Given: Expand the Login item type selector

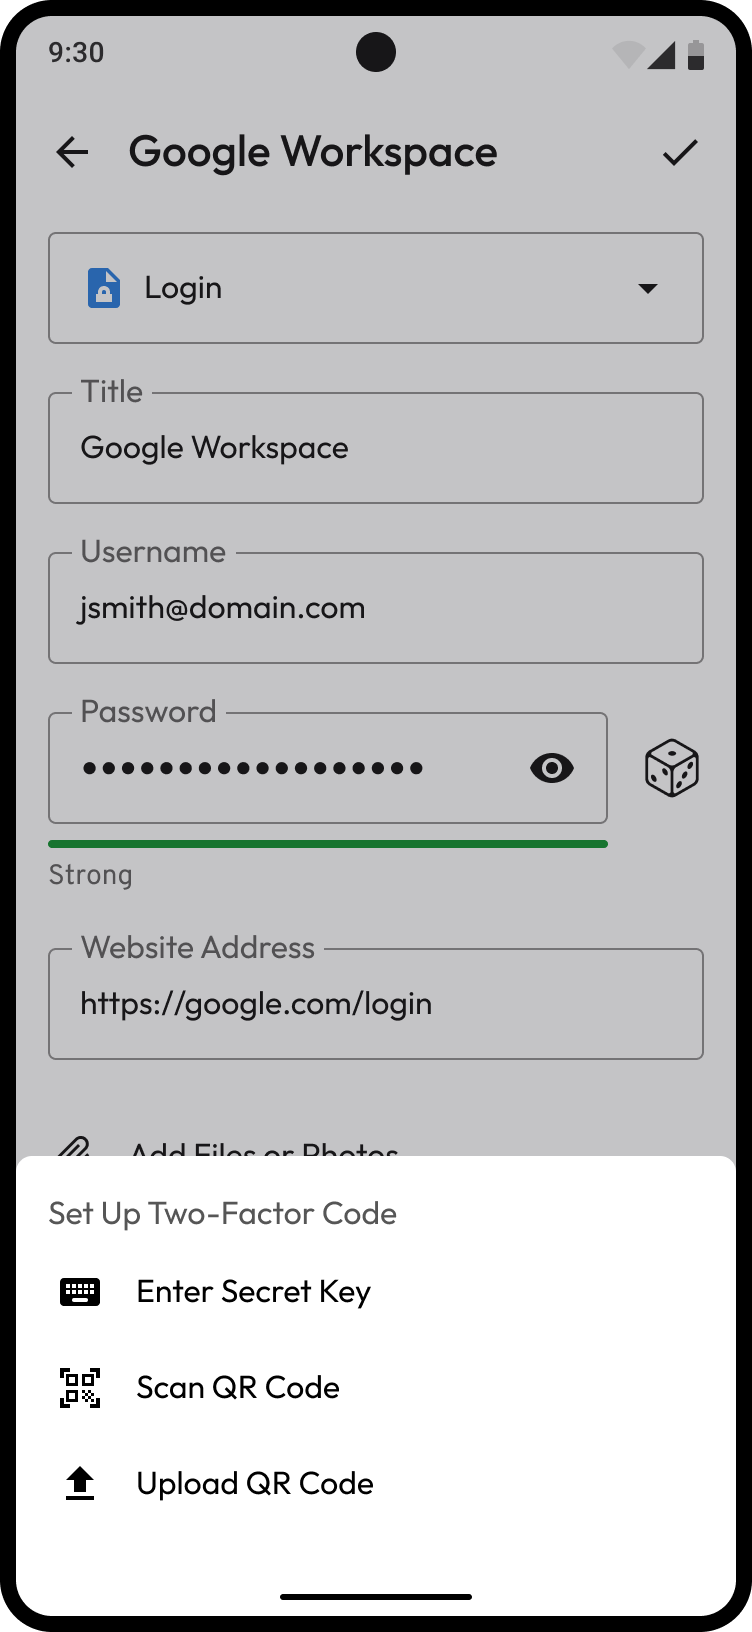Looking at the screenshot, I should (376, 288).
